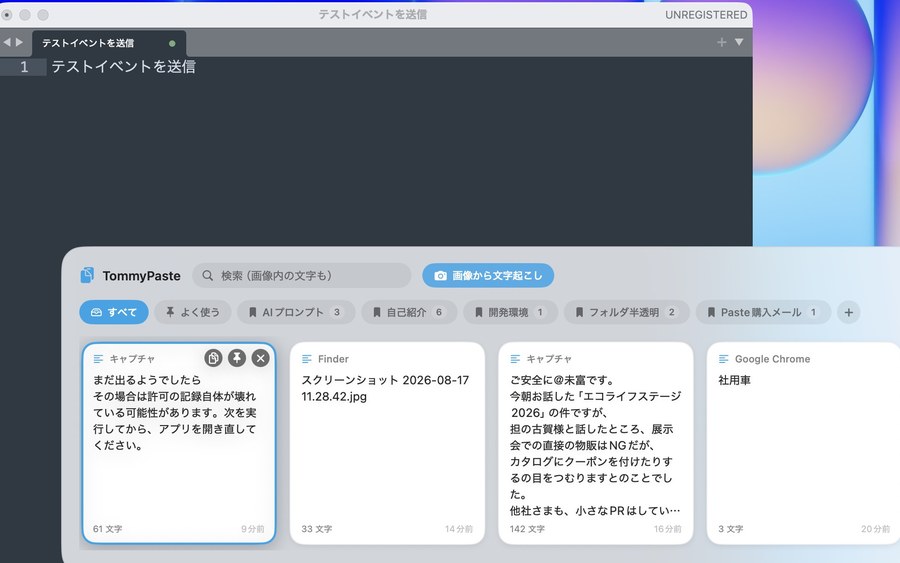Switch to the AIプロンプト folder tab
Screen dimensions: 900x563
[x=296, y=312]
